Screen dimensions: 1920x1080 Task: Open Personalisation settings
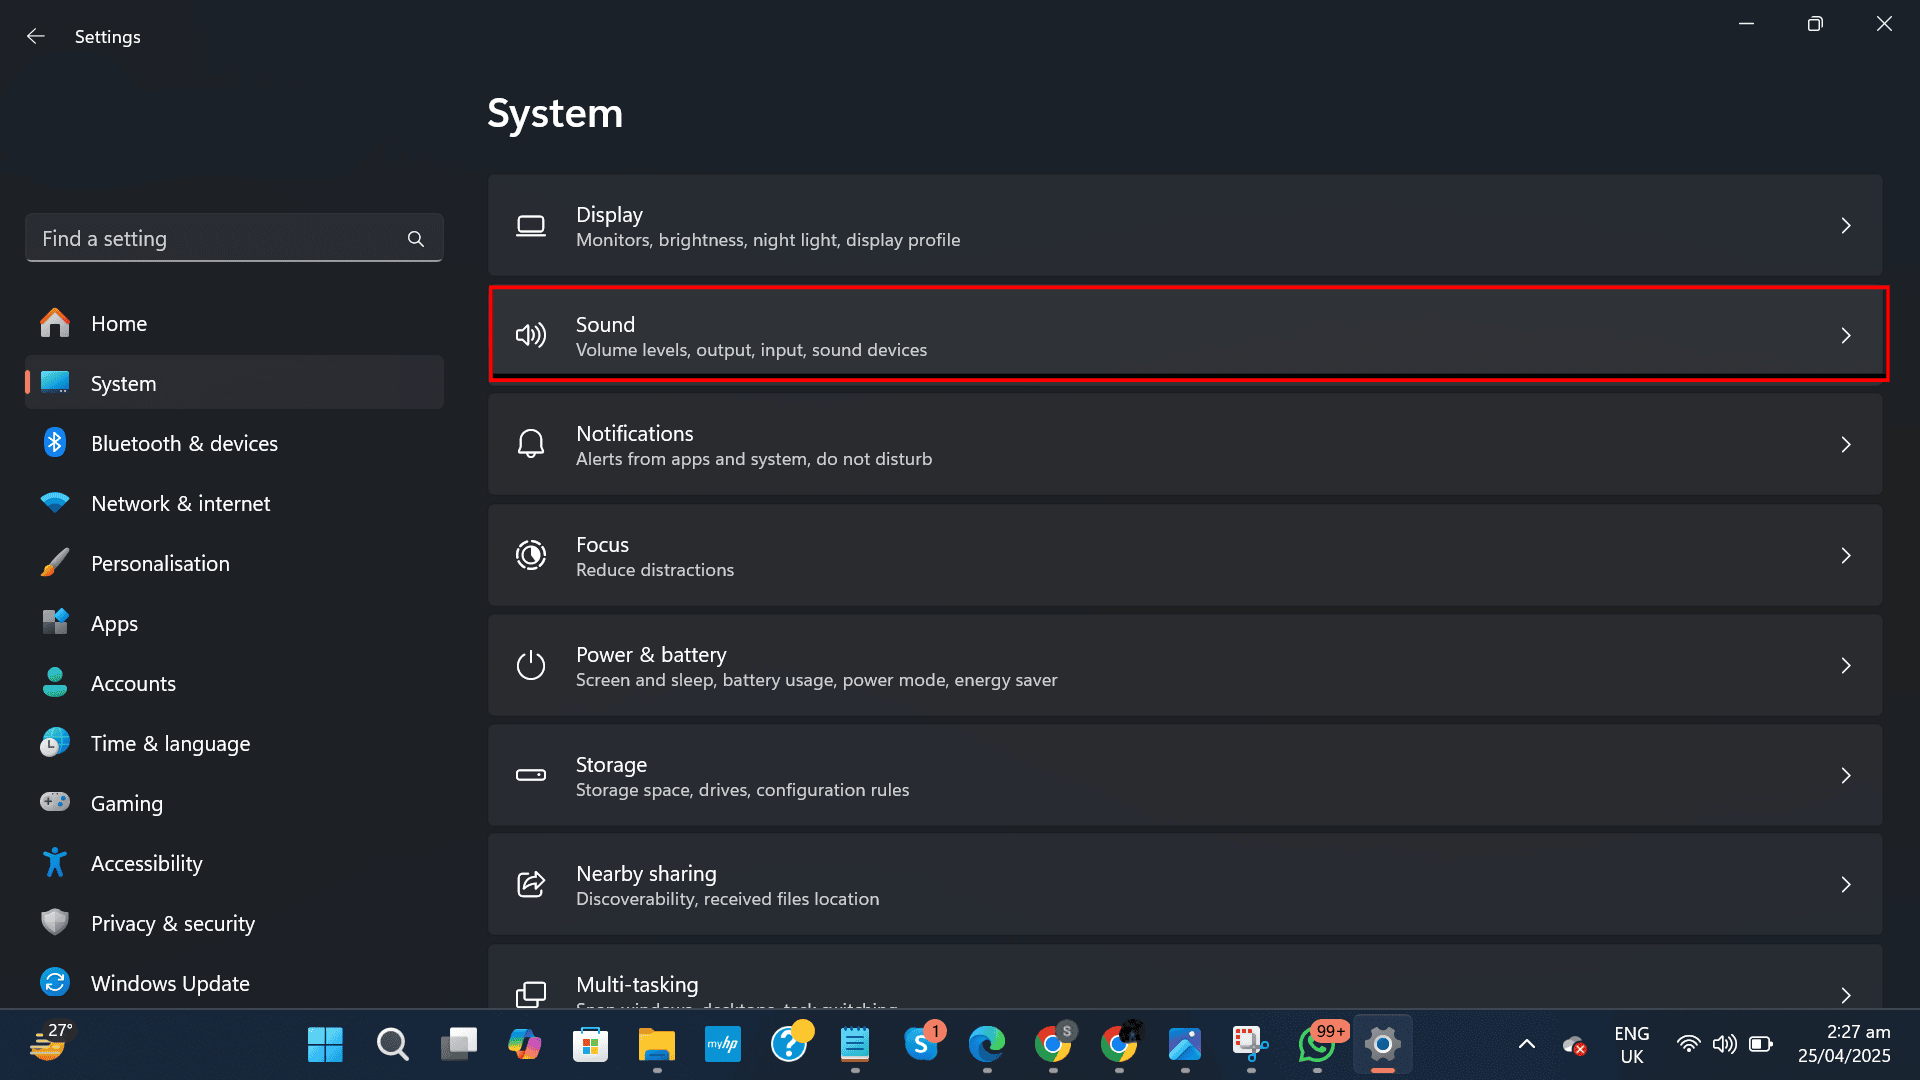(160, 563)
